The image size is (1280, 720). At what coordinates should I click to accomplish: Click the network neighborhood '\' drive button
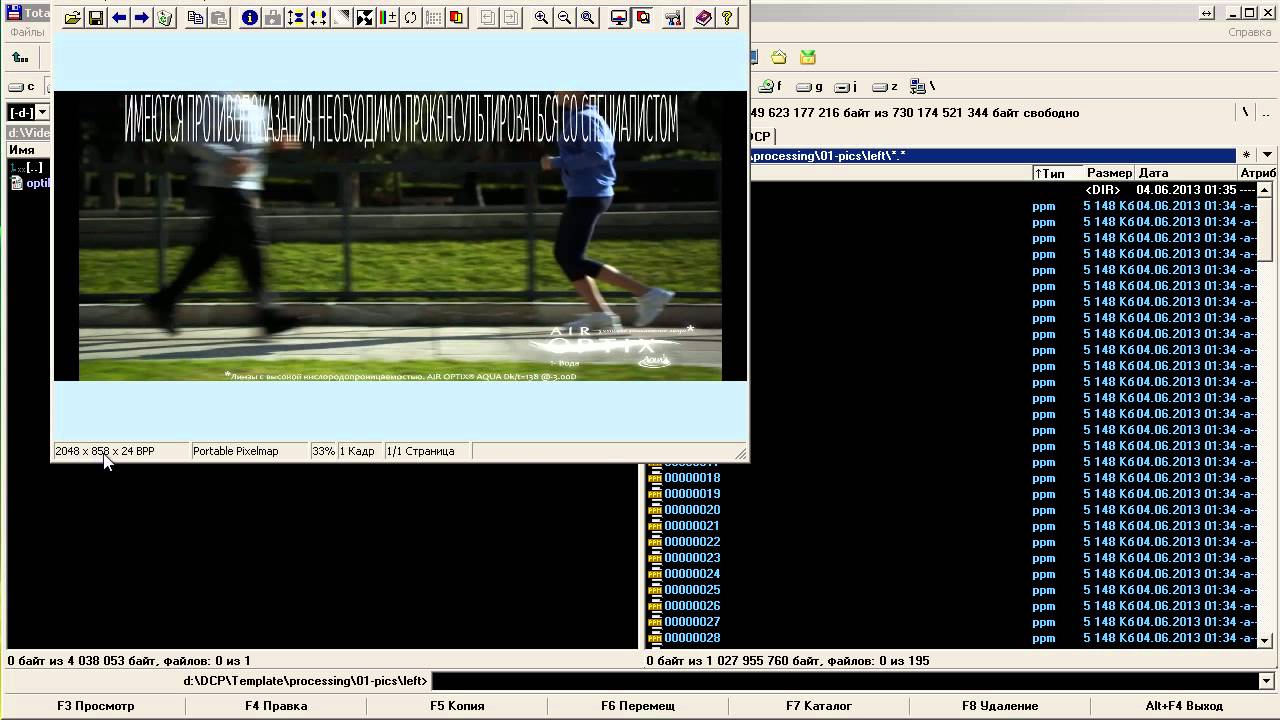point(924,87)
